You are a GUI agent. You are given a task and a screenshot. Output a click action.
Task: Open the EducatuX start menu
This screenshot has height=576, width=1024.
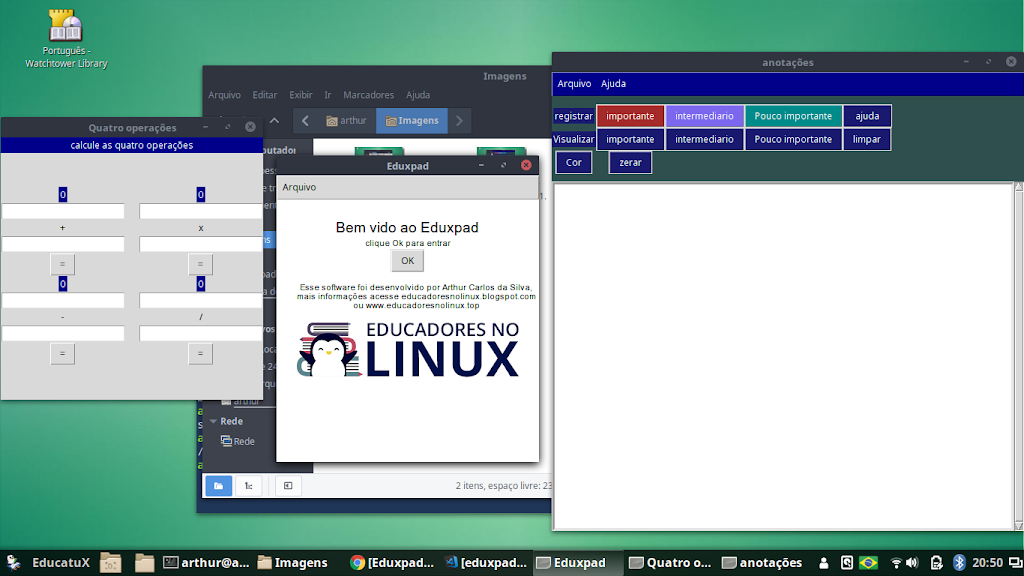[x=48, y=562]
